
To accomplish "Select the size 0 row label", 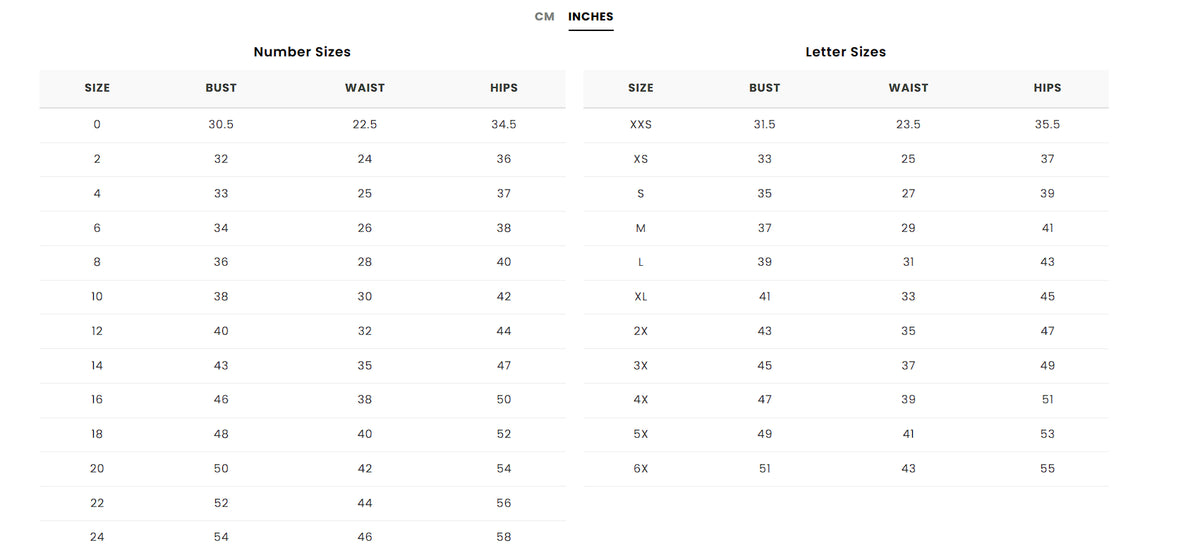I will click(97, 125).
